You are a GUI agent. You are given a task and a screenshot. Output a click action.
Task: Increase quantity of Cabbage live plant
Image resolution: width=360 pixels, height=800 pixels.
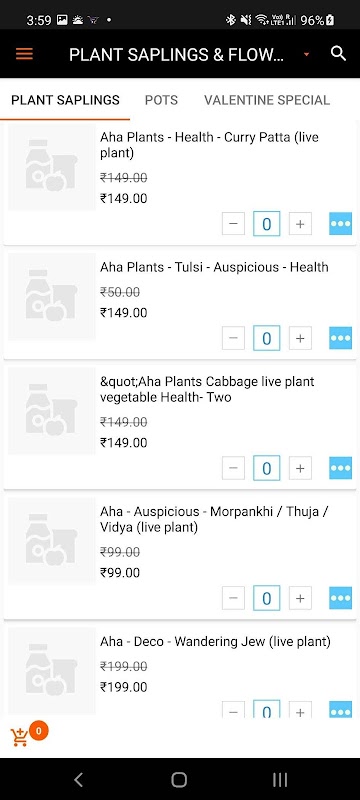click(x=300, y=468)
